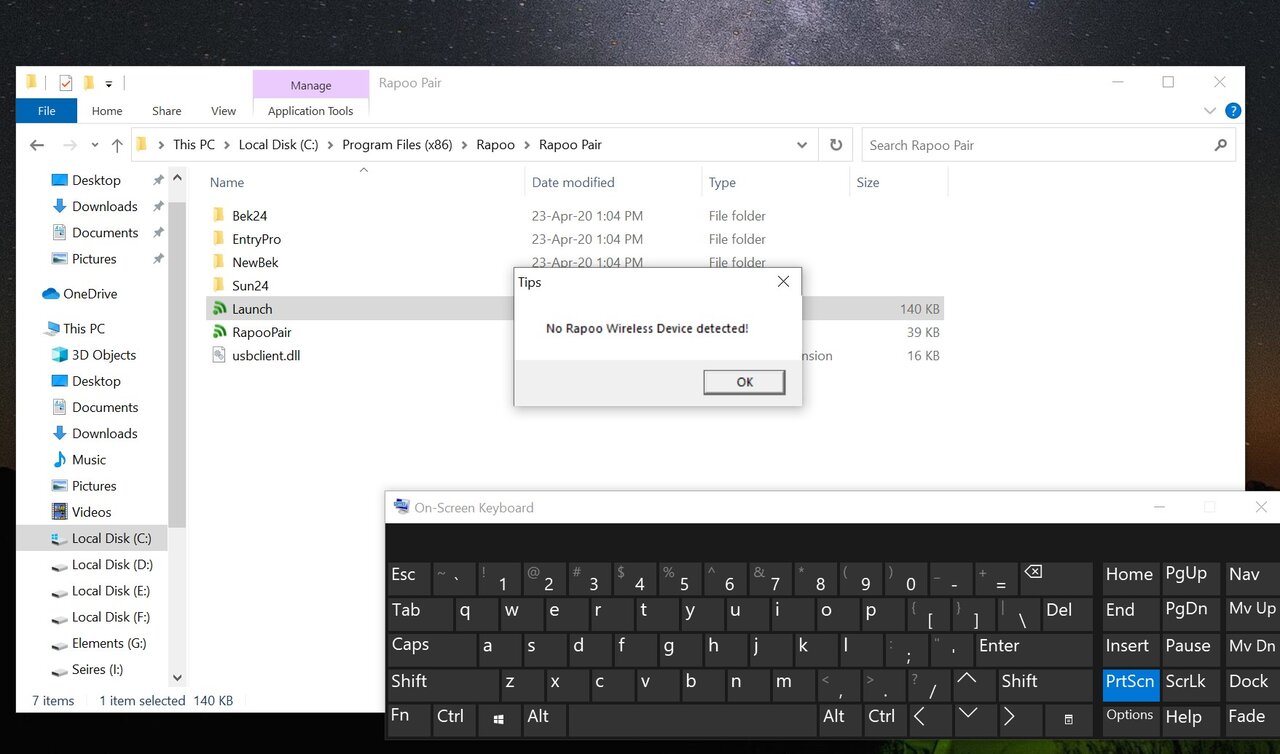Go up one folder level arrow

pos(117,145)
